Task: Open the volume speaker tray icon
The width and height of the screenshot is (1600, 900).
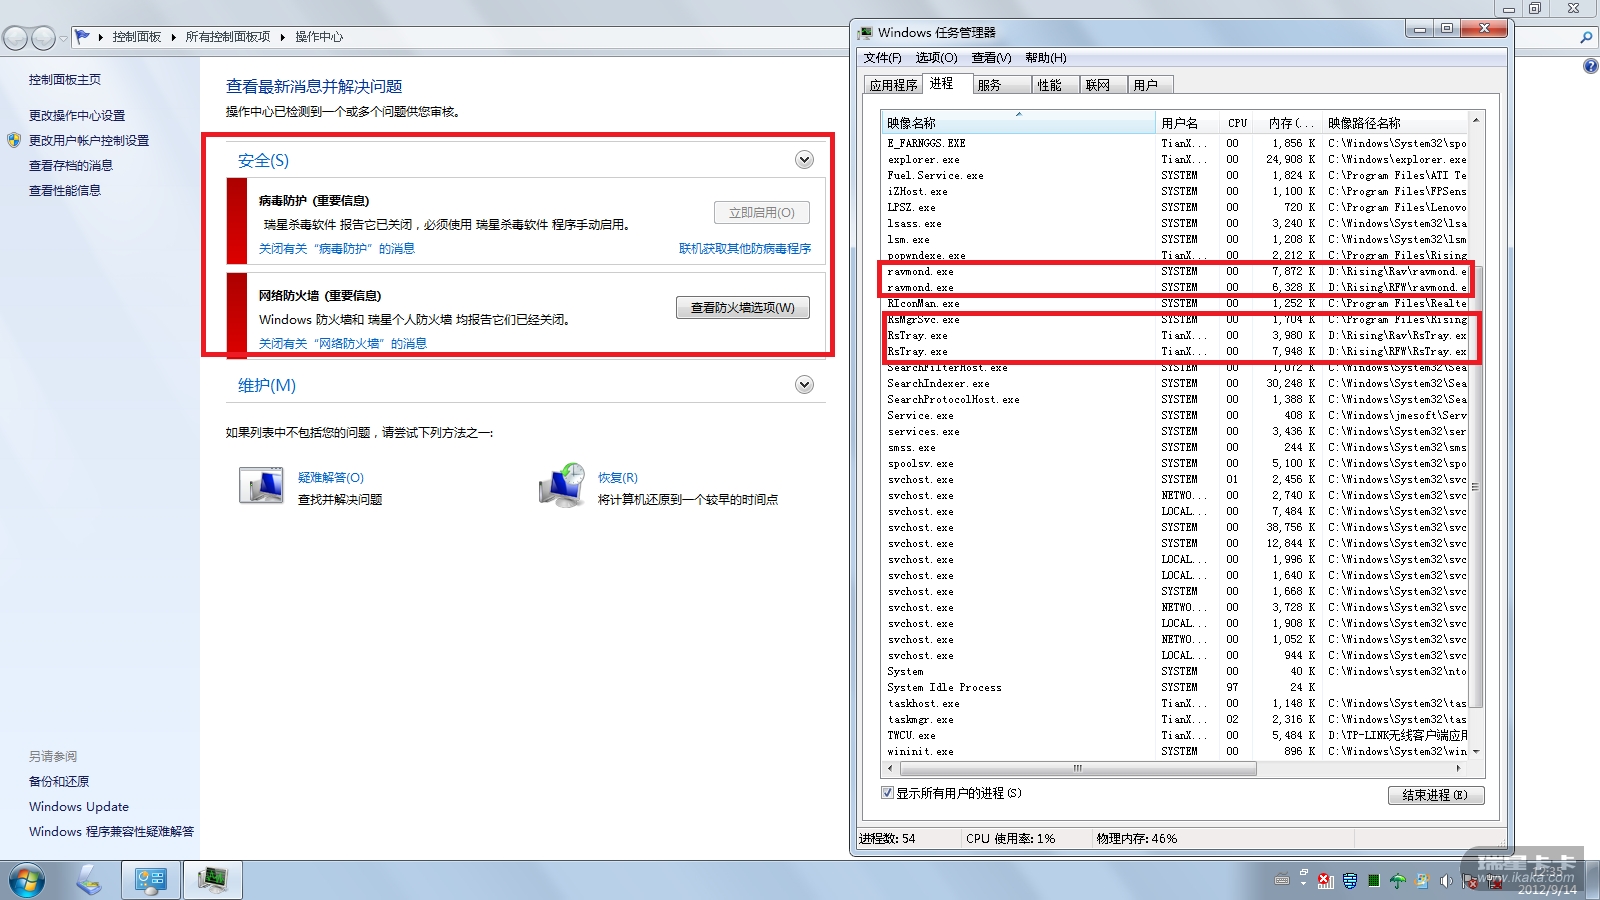Action: click(1446, 881)
